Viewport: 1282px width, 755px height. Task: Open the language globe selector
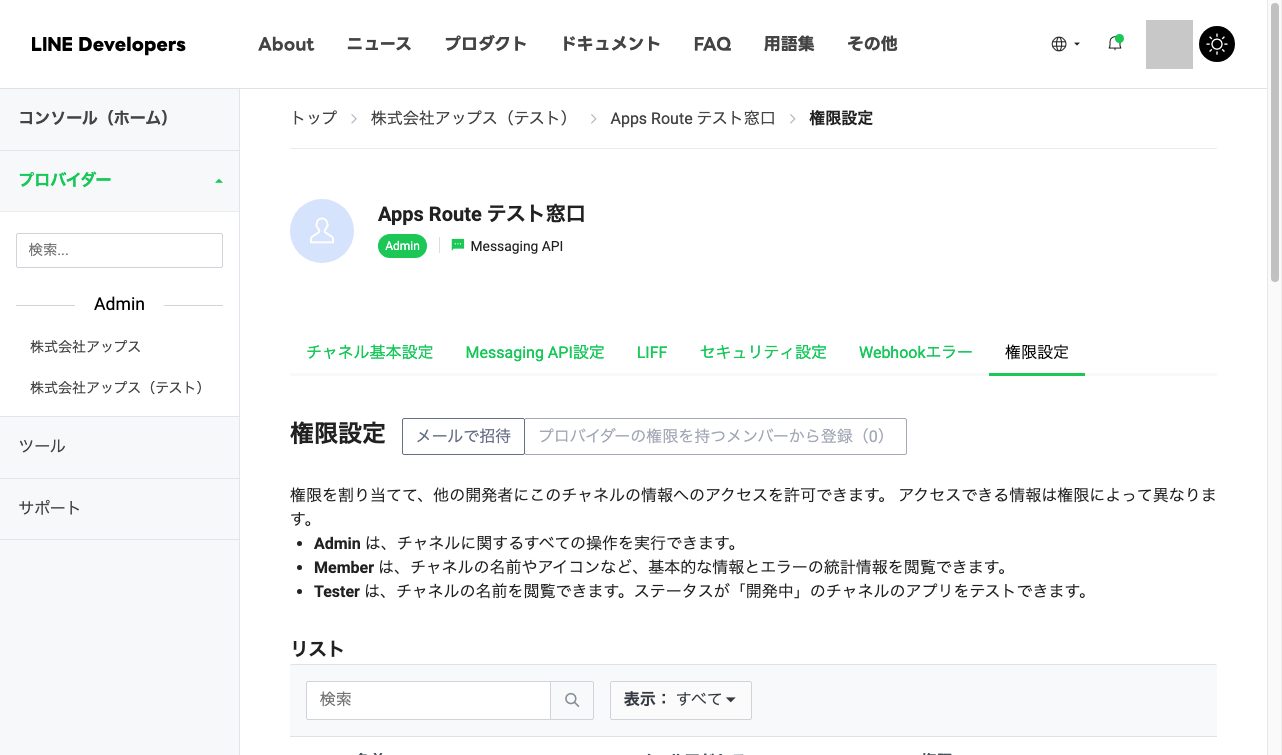[1066, 44]
